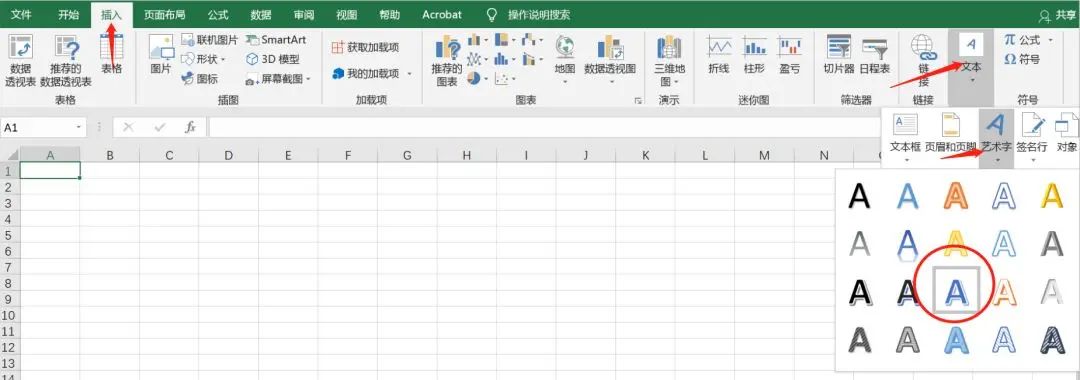Click the fx insert function icon
Viewport: 1080px width, 380px height.
point(191,127)
